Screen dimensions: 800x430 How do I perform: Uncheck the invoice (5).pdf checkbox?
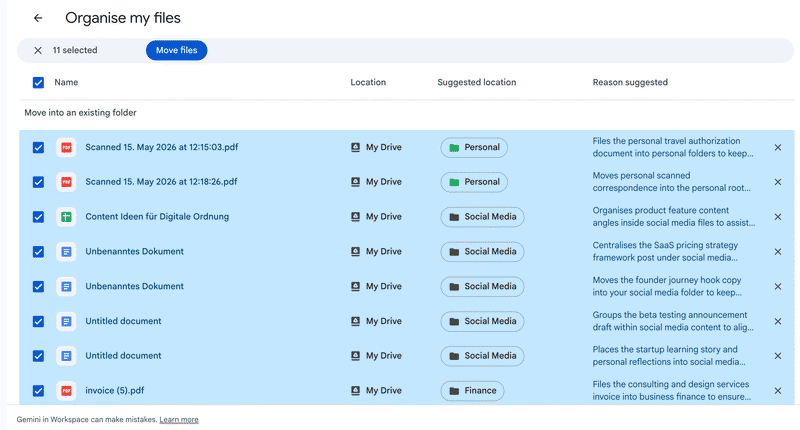38,391
